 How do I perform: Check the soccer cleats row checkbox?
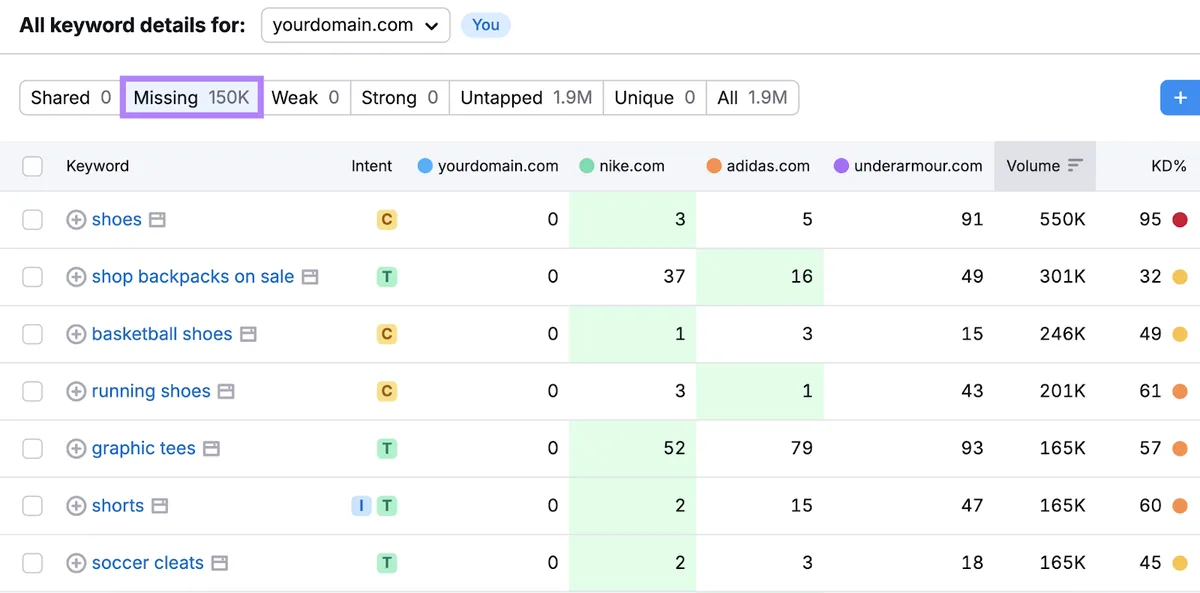[33, 563]
